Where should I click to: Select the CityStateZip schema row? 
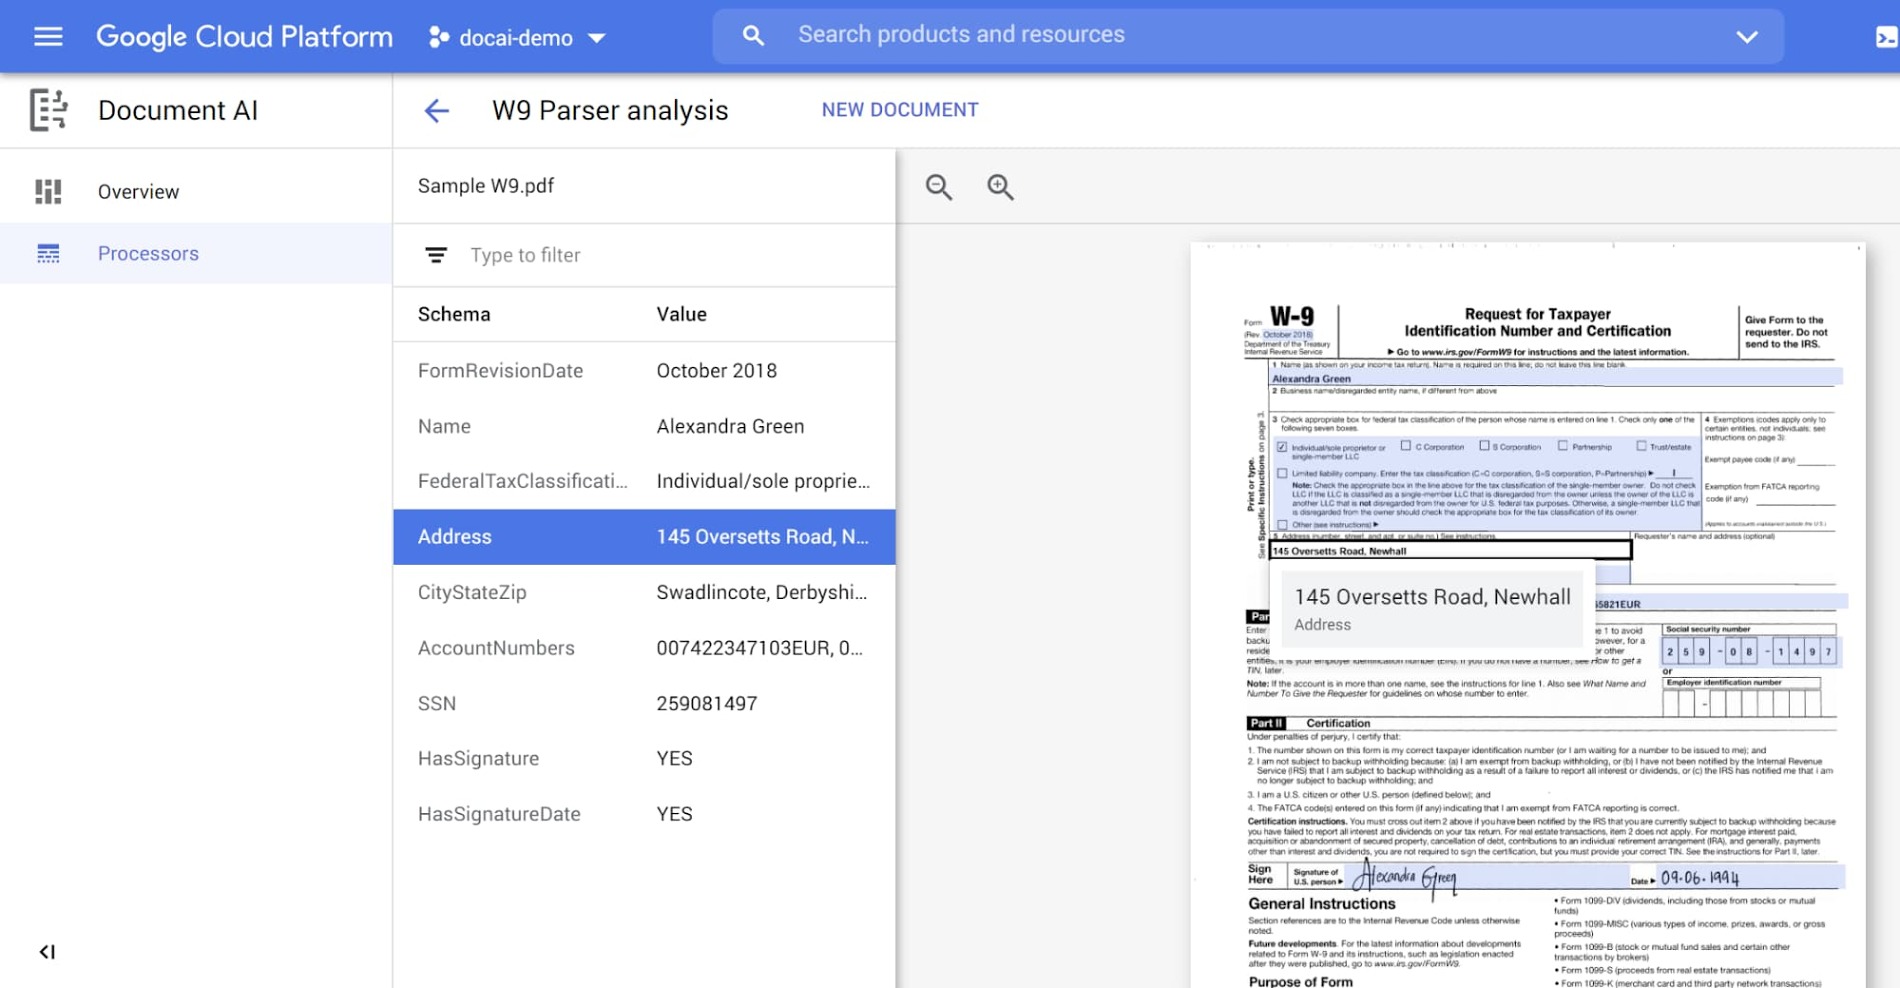point(644,592)
